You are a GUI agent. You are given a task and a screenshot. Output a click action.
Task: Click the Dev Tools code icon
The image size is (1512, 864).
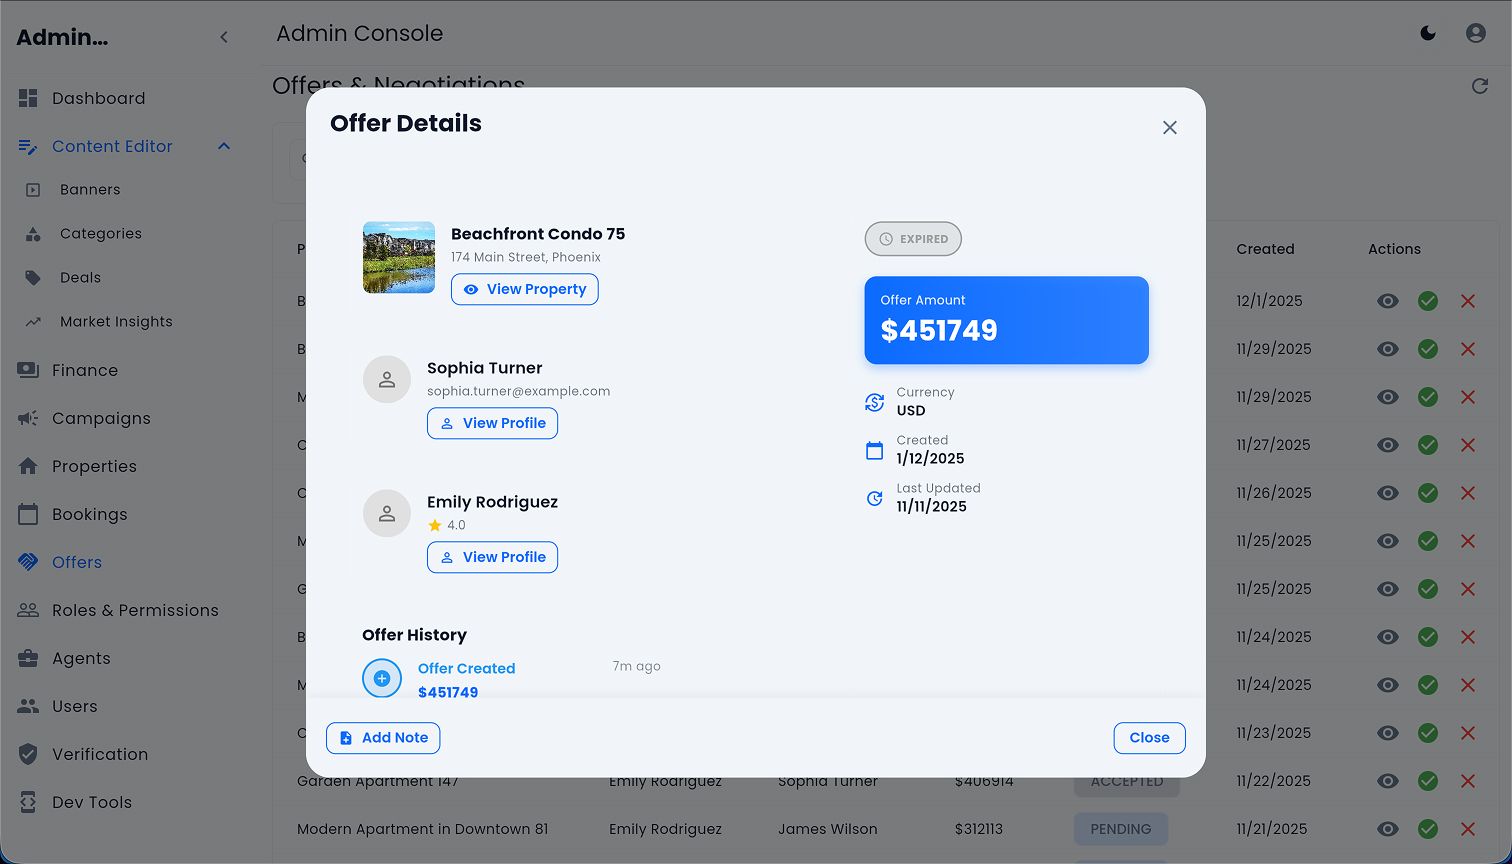pos(28,802)
